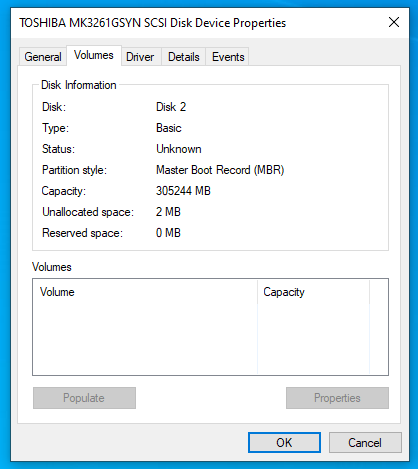
Task: Click the 'Reserved space:' label
Action: click(x=82, y=233)
